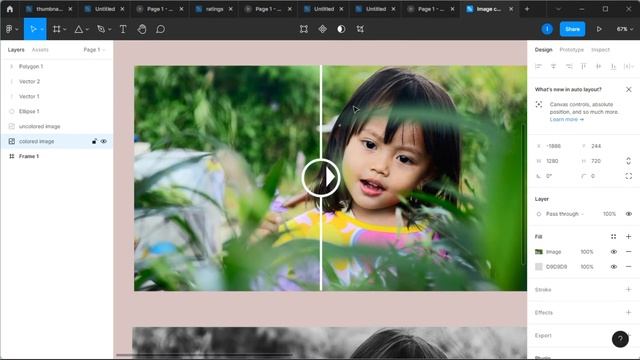
Task: Open the tabs overflow chevron
Action: tap(558, 9)
